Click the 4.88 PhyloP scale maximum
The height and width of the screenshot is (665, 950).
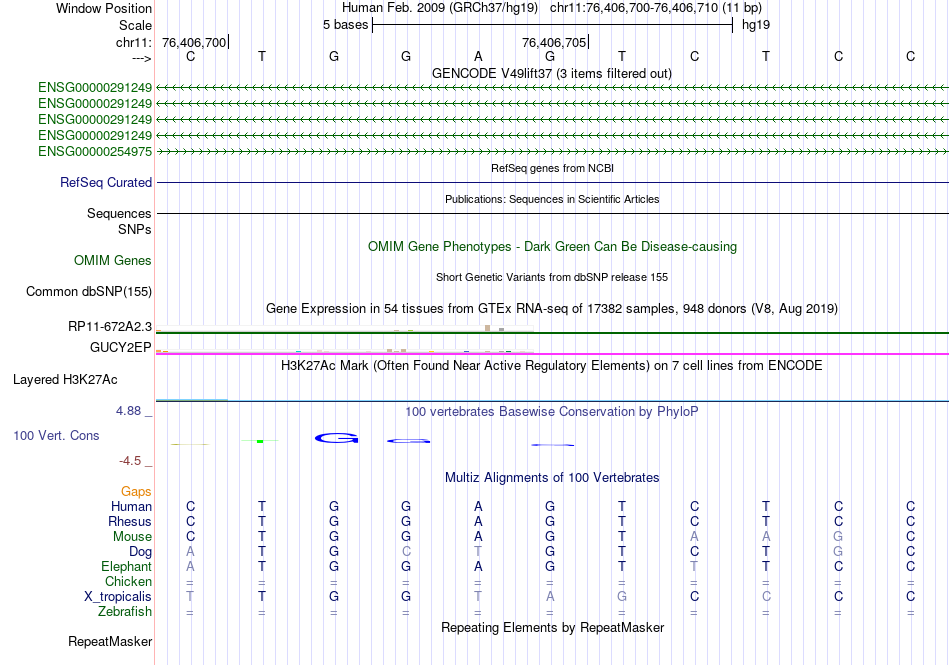pyautogui.click(x=128, y=411)
